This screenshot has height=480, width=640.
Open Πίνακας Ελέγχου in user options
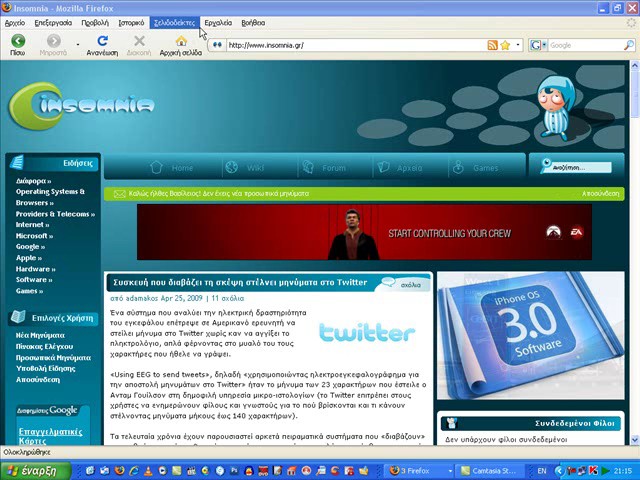(44, 347)
